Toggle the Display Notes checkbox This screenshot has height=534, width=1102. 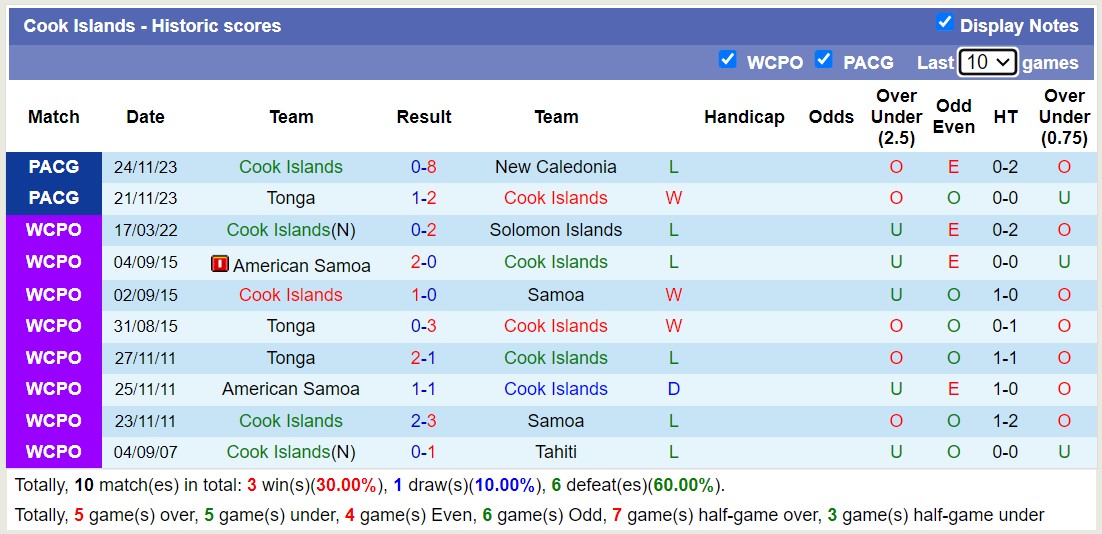click(x=944, y=23)
